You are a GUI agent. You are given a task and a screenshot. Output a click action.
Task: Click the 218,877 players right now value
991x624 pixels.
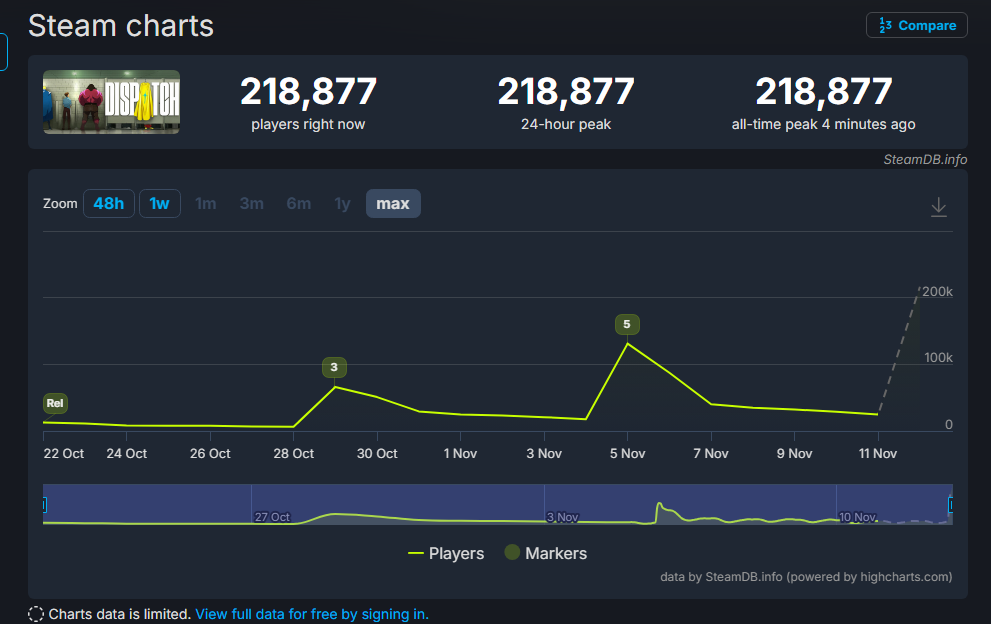point(308,92)
